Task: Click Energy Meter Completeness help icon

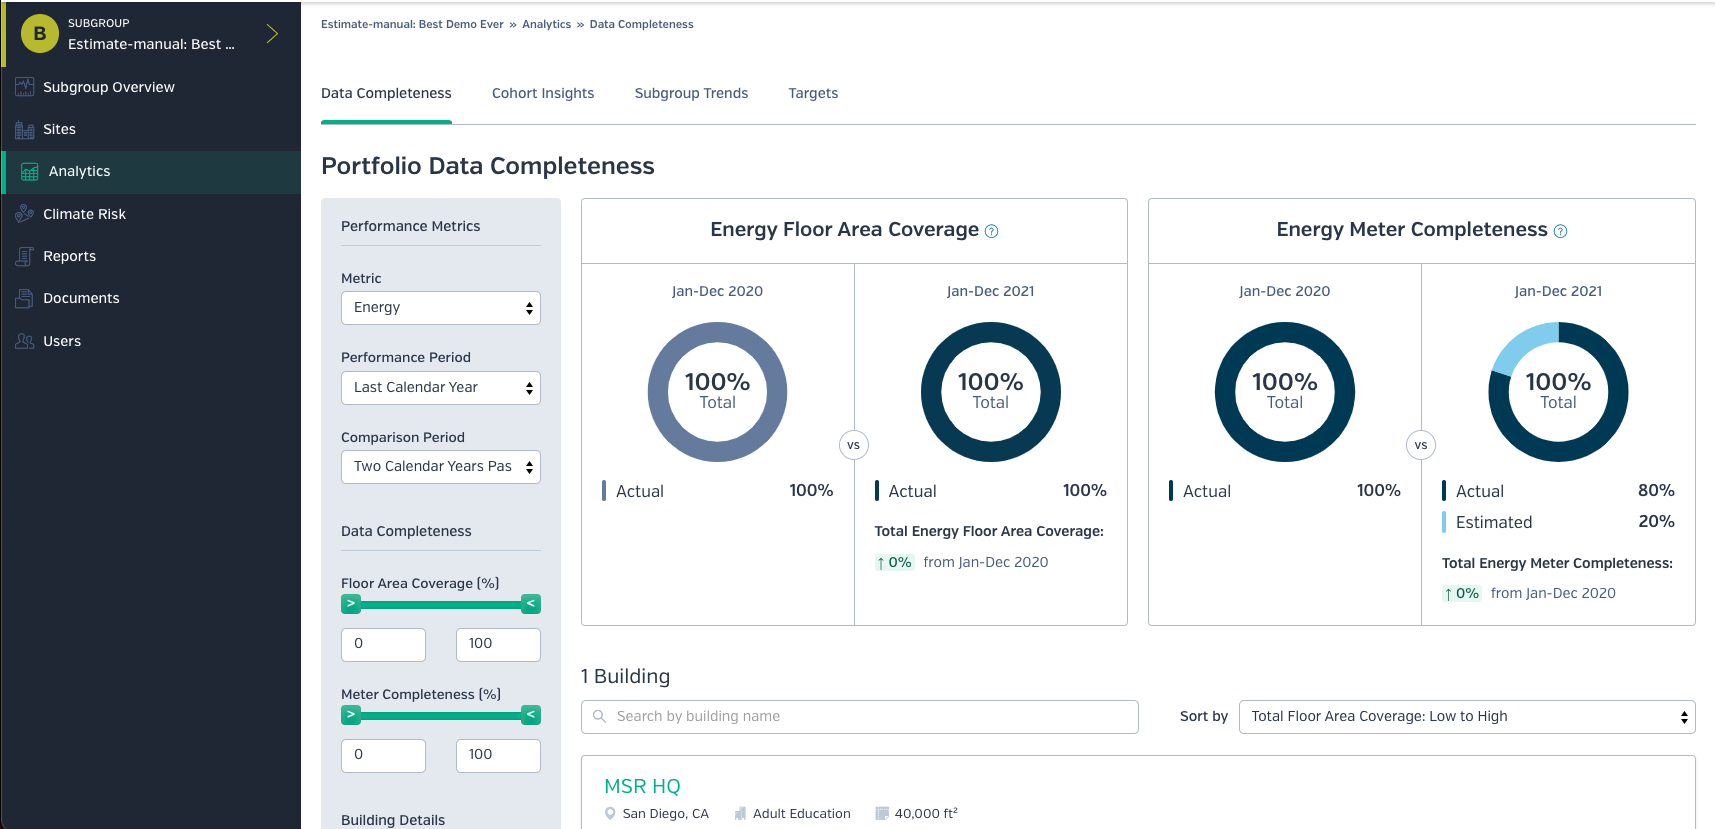Action: pyautogui.click(x=1561, y=231)
